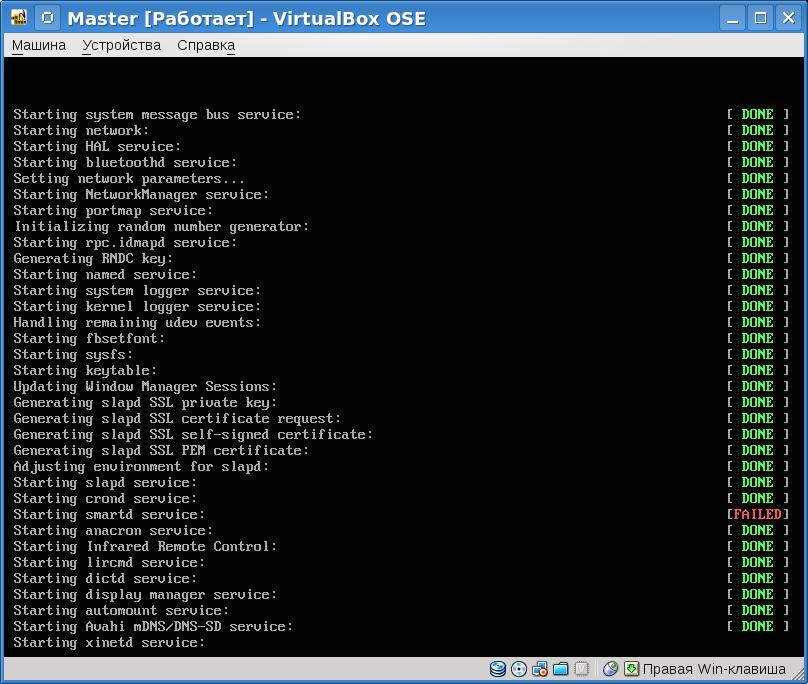Image resolution: width=808 pixels, height=684 pixels.
Task: Click the red FAILED status for smartd
Action: (x=757, y=514)
